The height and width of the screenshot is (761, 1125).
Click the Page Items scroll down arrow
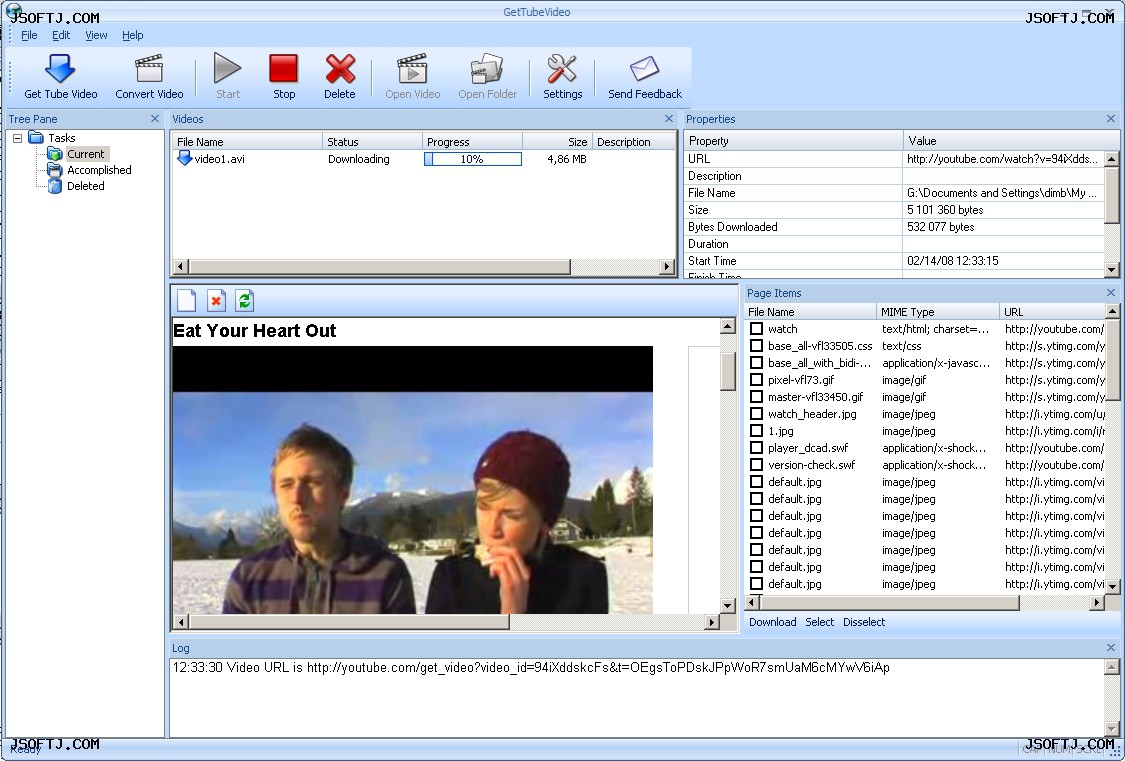1112,586
